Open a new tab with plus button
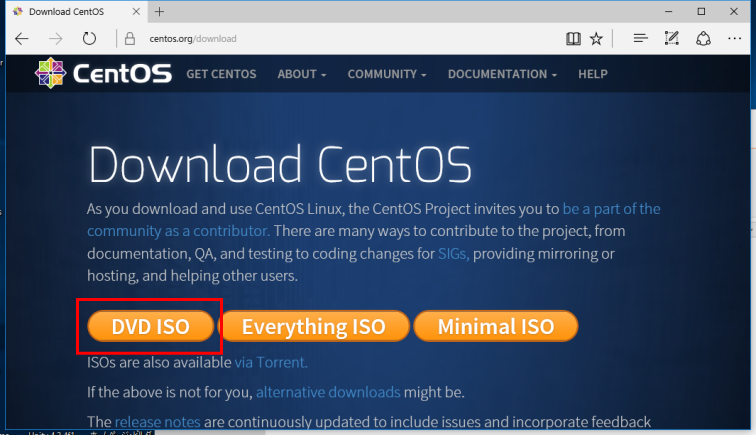This screenshot has height=435, width=756. (159, 12)
